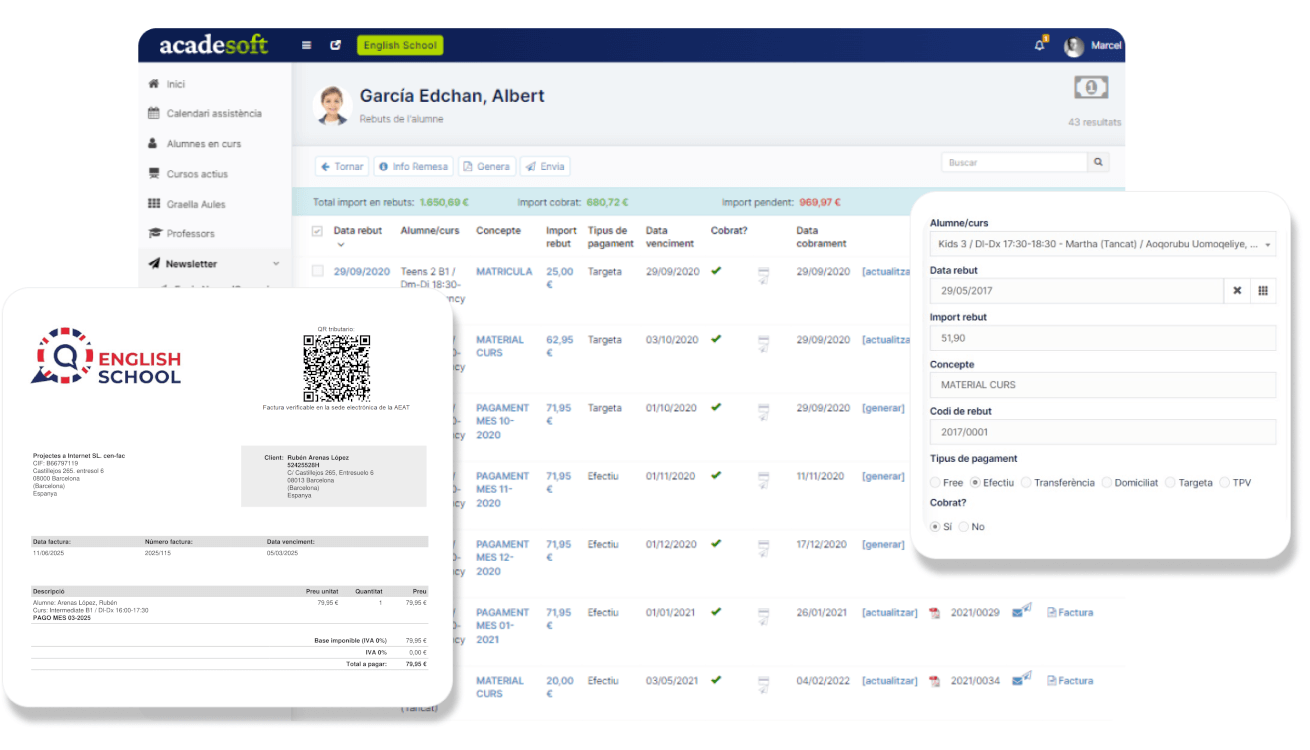
Task: Click the search magnifier button
Action: click(x=1098, y=162)
